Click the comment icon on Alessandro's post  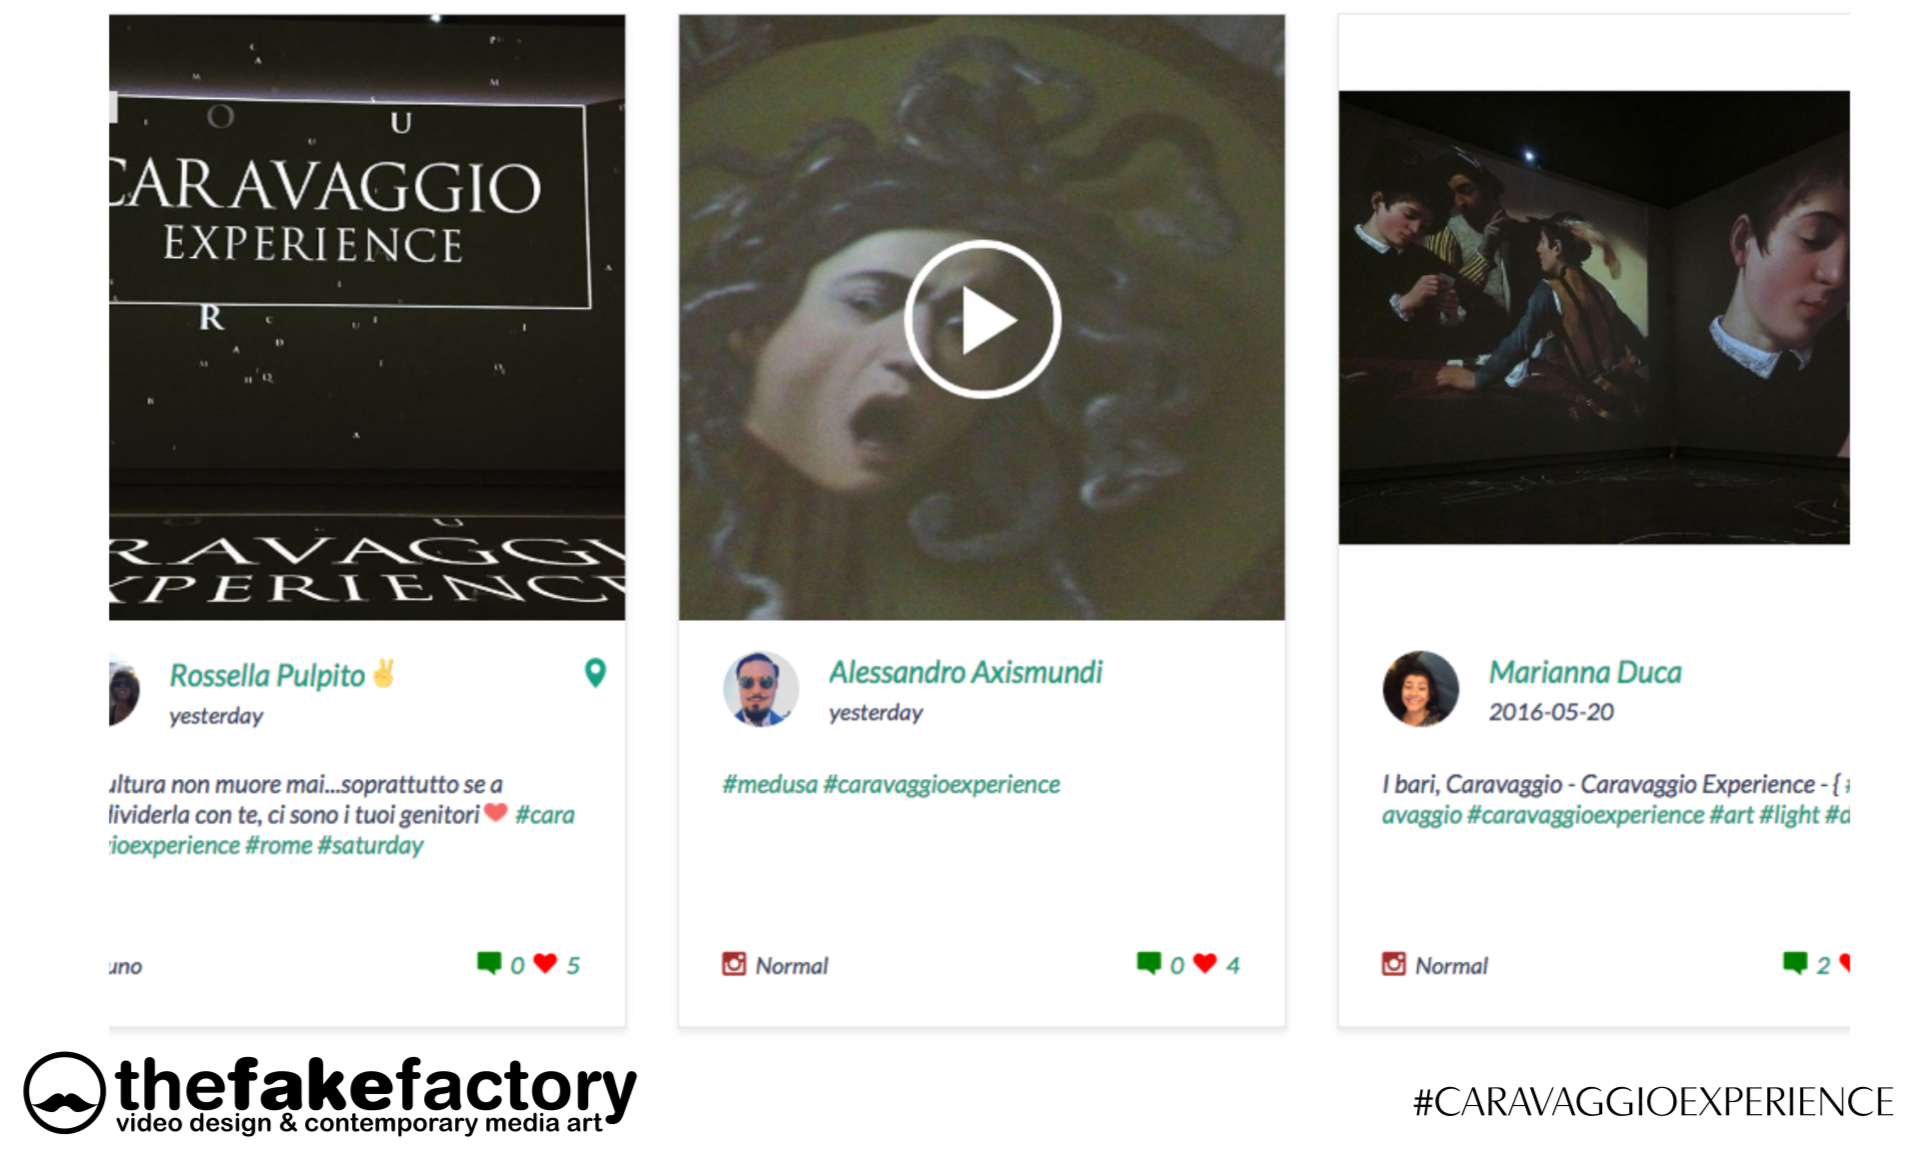tap(1149, 963)
